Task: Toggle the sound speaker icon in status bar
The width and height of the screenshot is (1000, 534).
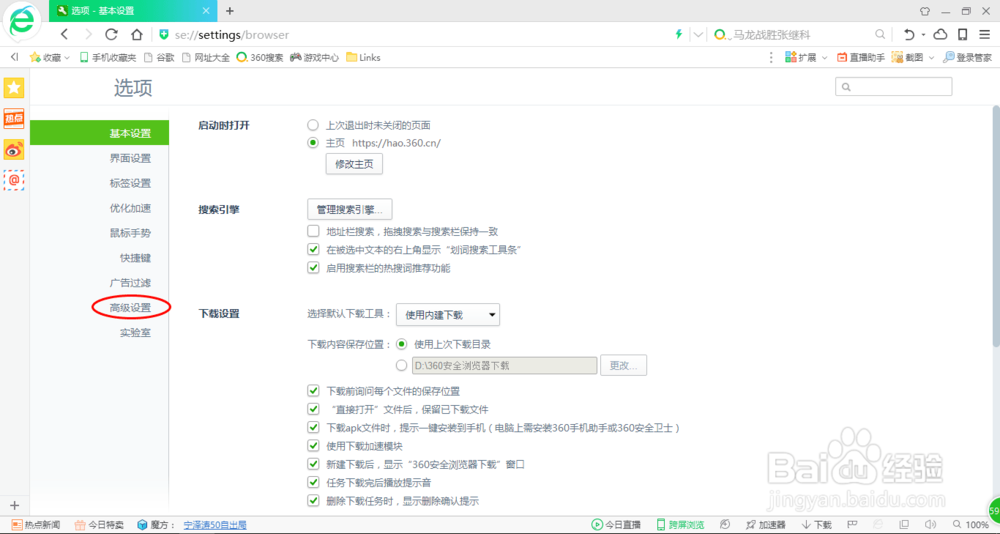Action: [931, 524]
